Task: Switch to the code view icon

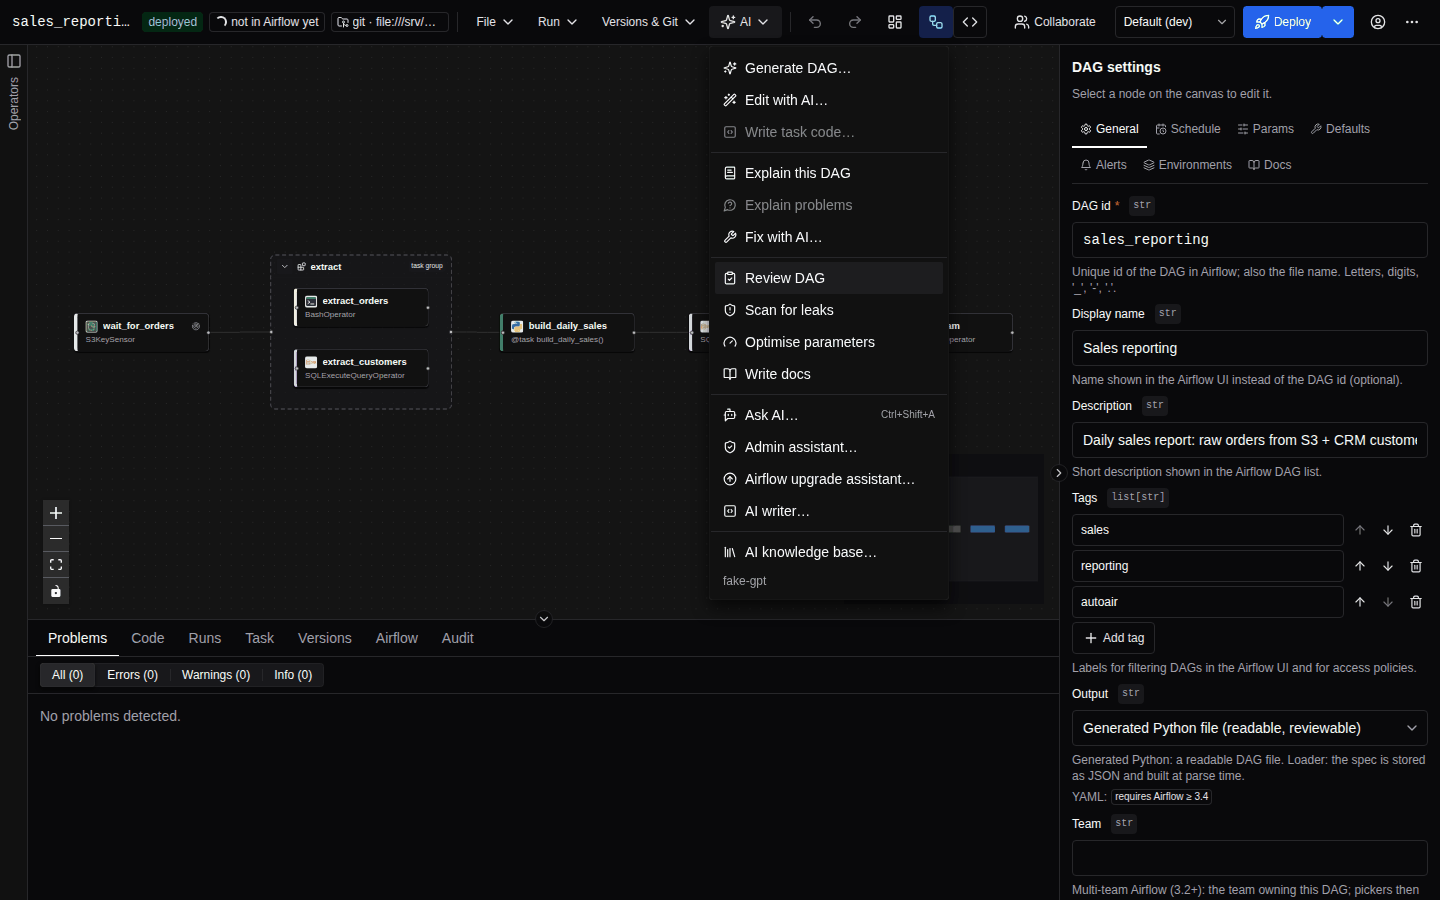Action: [x=970, y=22]
